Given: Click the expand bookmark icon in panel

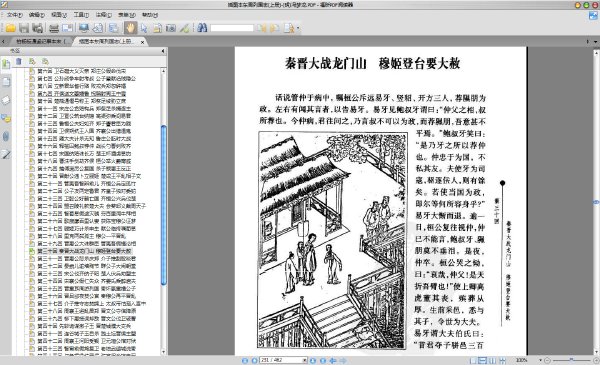Looking at the screenshot, I should (32, 61).
